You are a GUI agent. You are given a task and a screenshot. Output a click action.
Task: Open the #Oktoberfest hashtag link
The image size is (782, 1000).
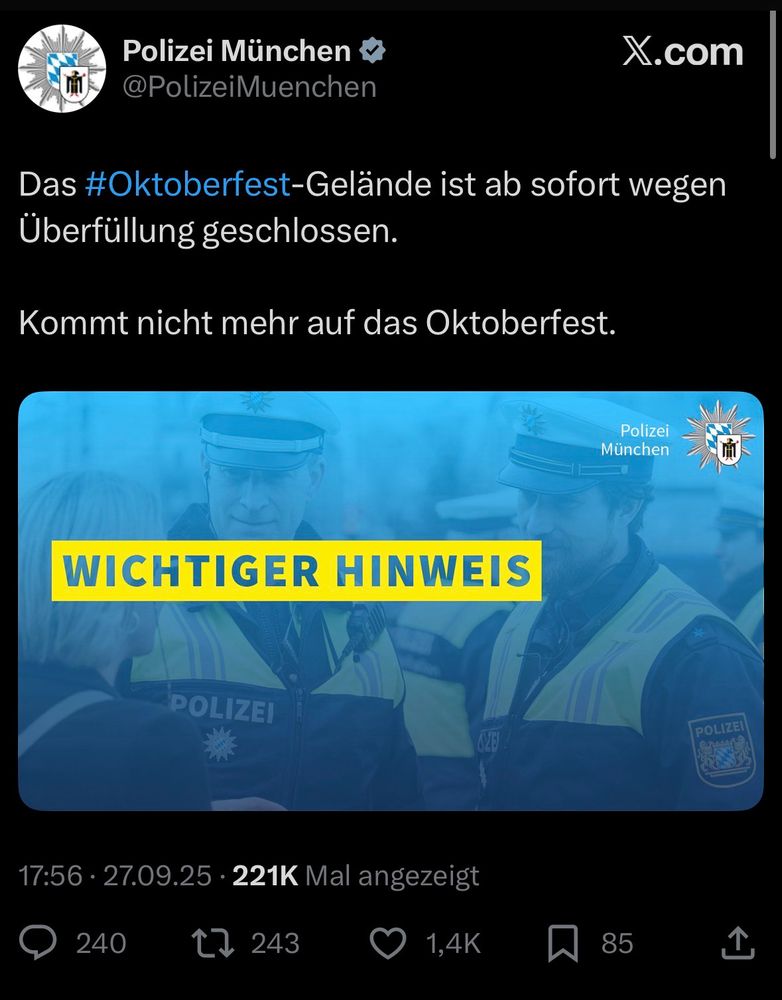[188, 185]
